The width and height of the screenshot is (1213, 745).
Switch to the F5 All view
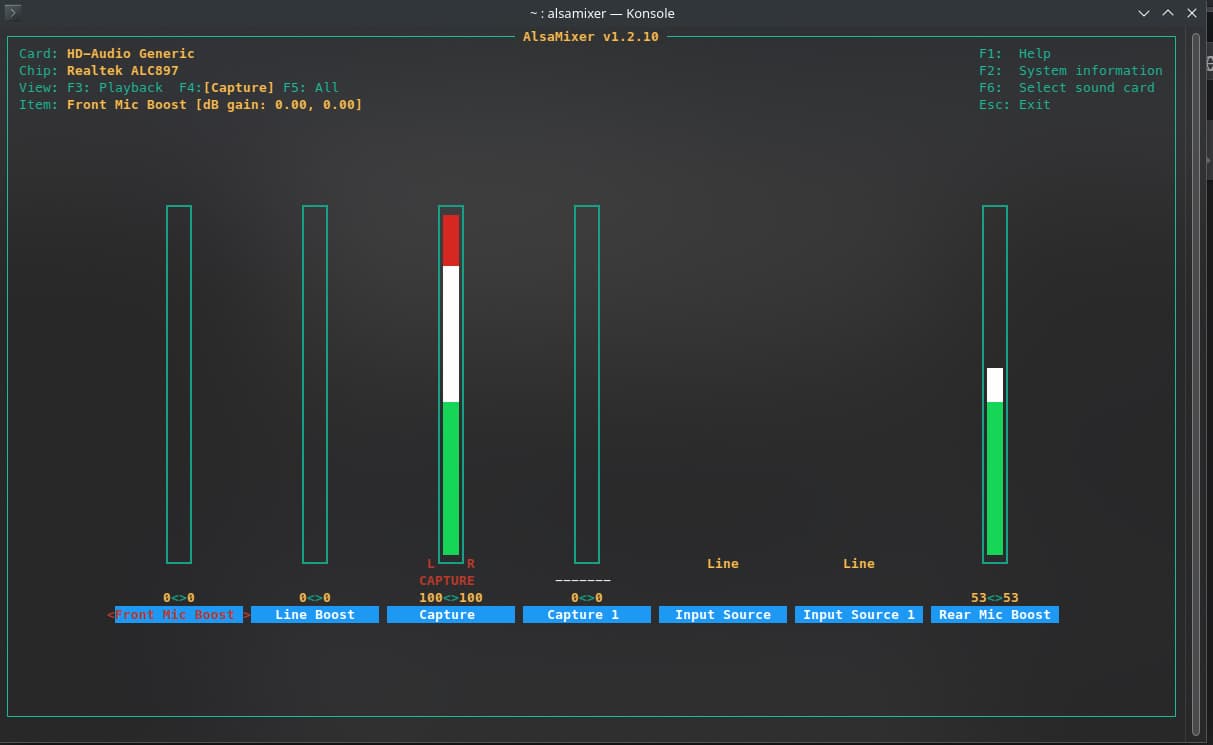(314, 88)
